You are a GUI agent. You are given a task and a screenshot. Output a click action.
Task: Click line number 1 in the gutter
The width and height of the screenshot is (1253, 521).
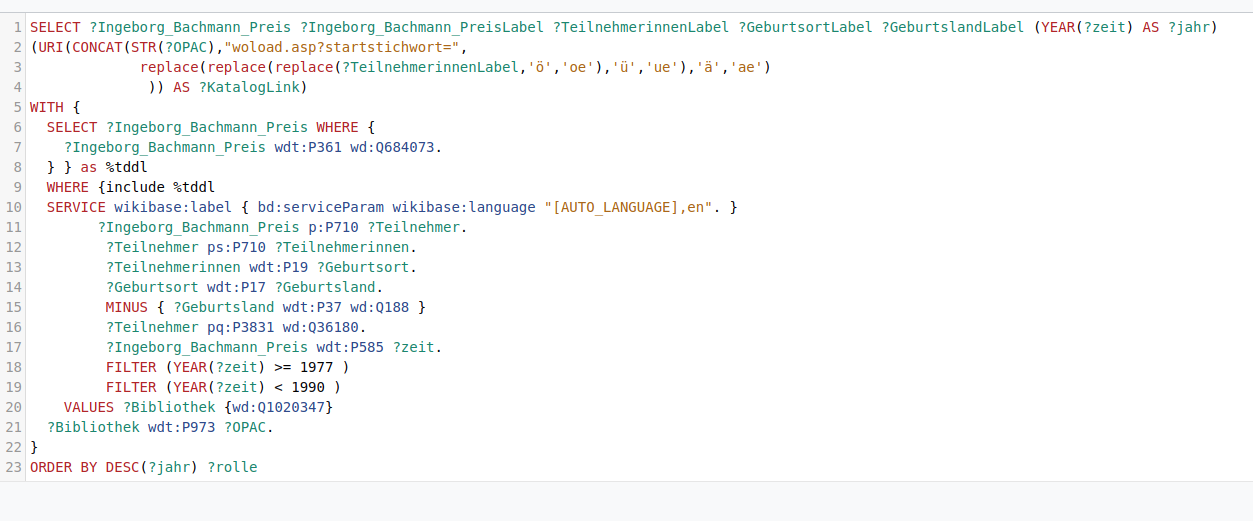(17, 27)
